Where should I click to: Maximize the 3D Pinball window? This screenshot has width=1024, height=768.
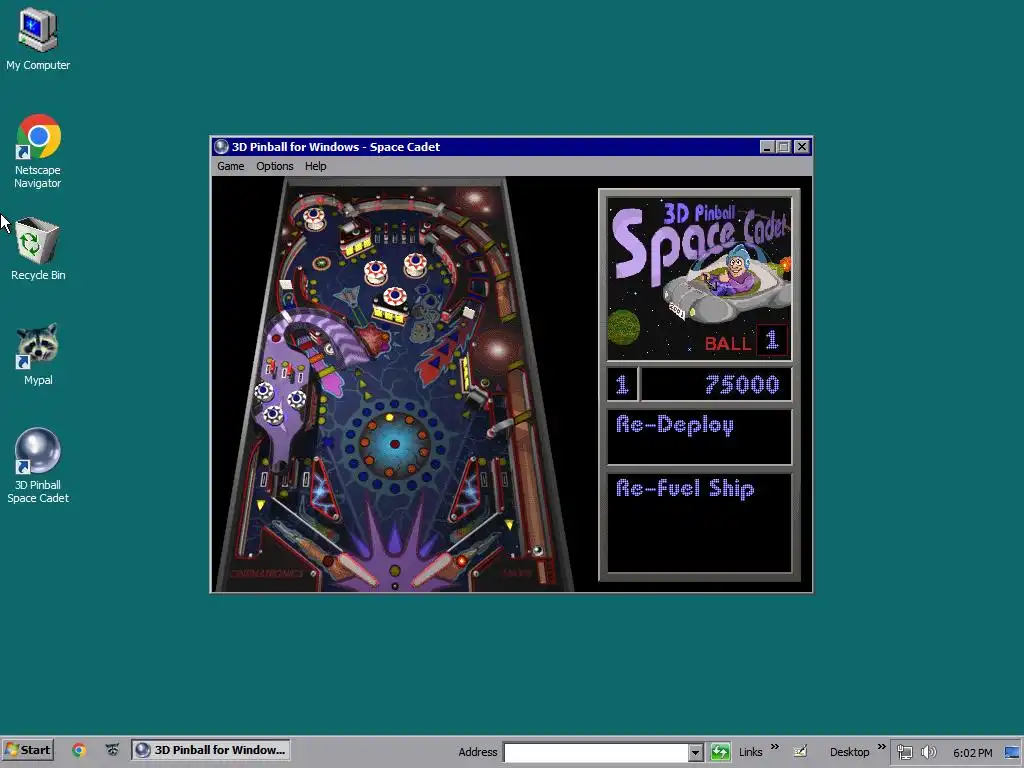tap(784, 147)
